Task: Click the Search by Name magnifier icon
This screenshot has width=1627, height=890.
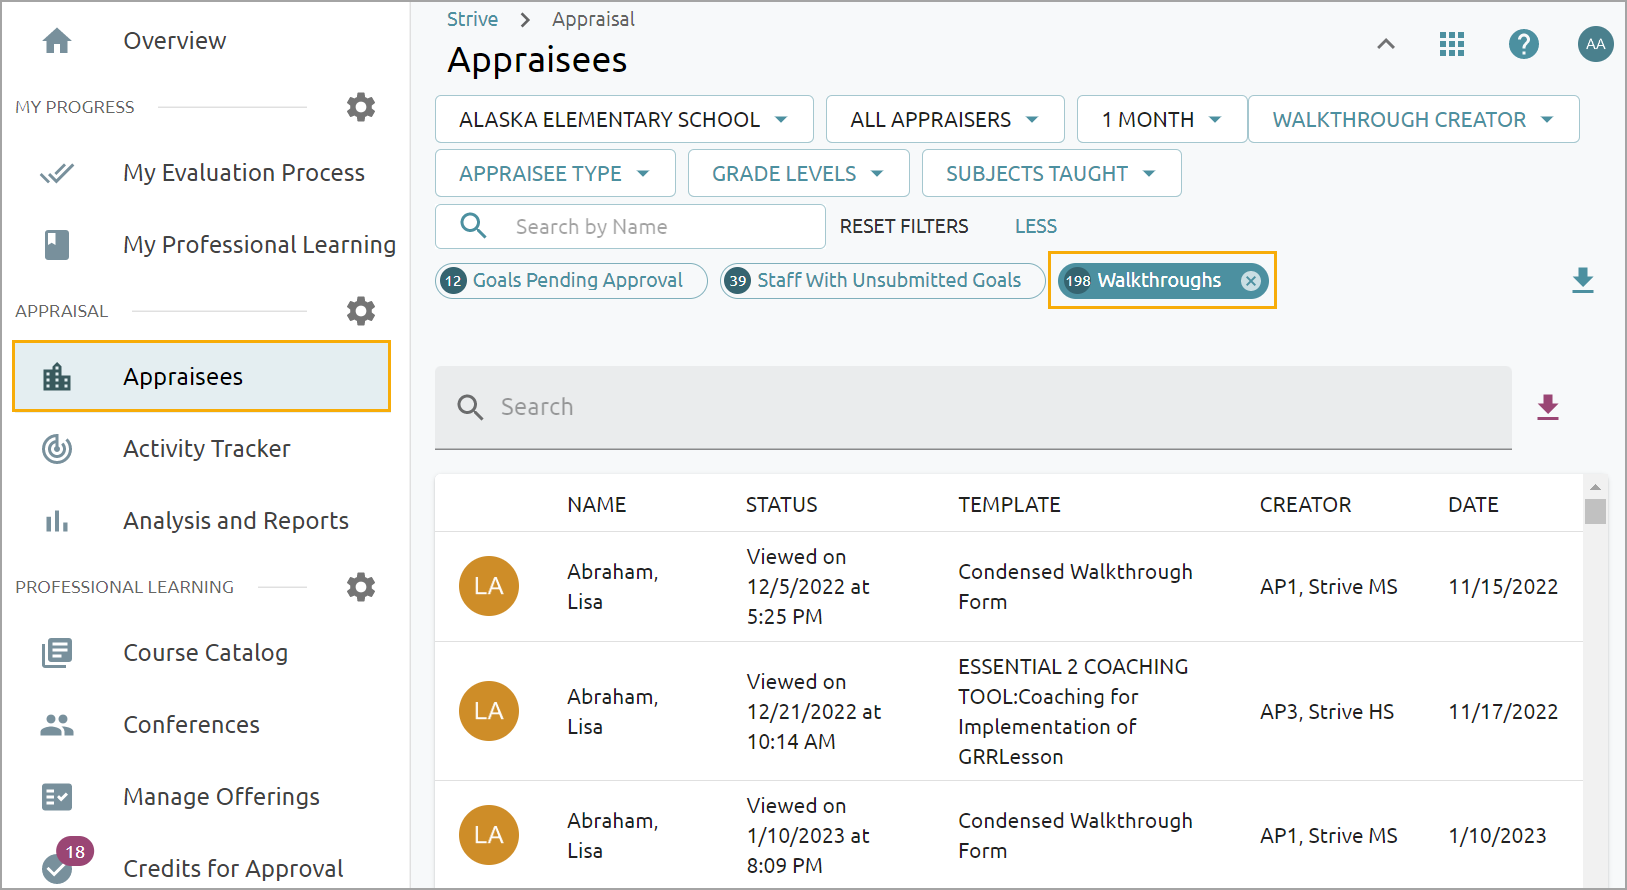Action: 473,226
